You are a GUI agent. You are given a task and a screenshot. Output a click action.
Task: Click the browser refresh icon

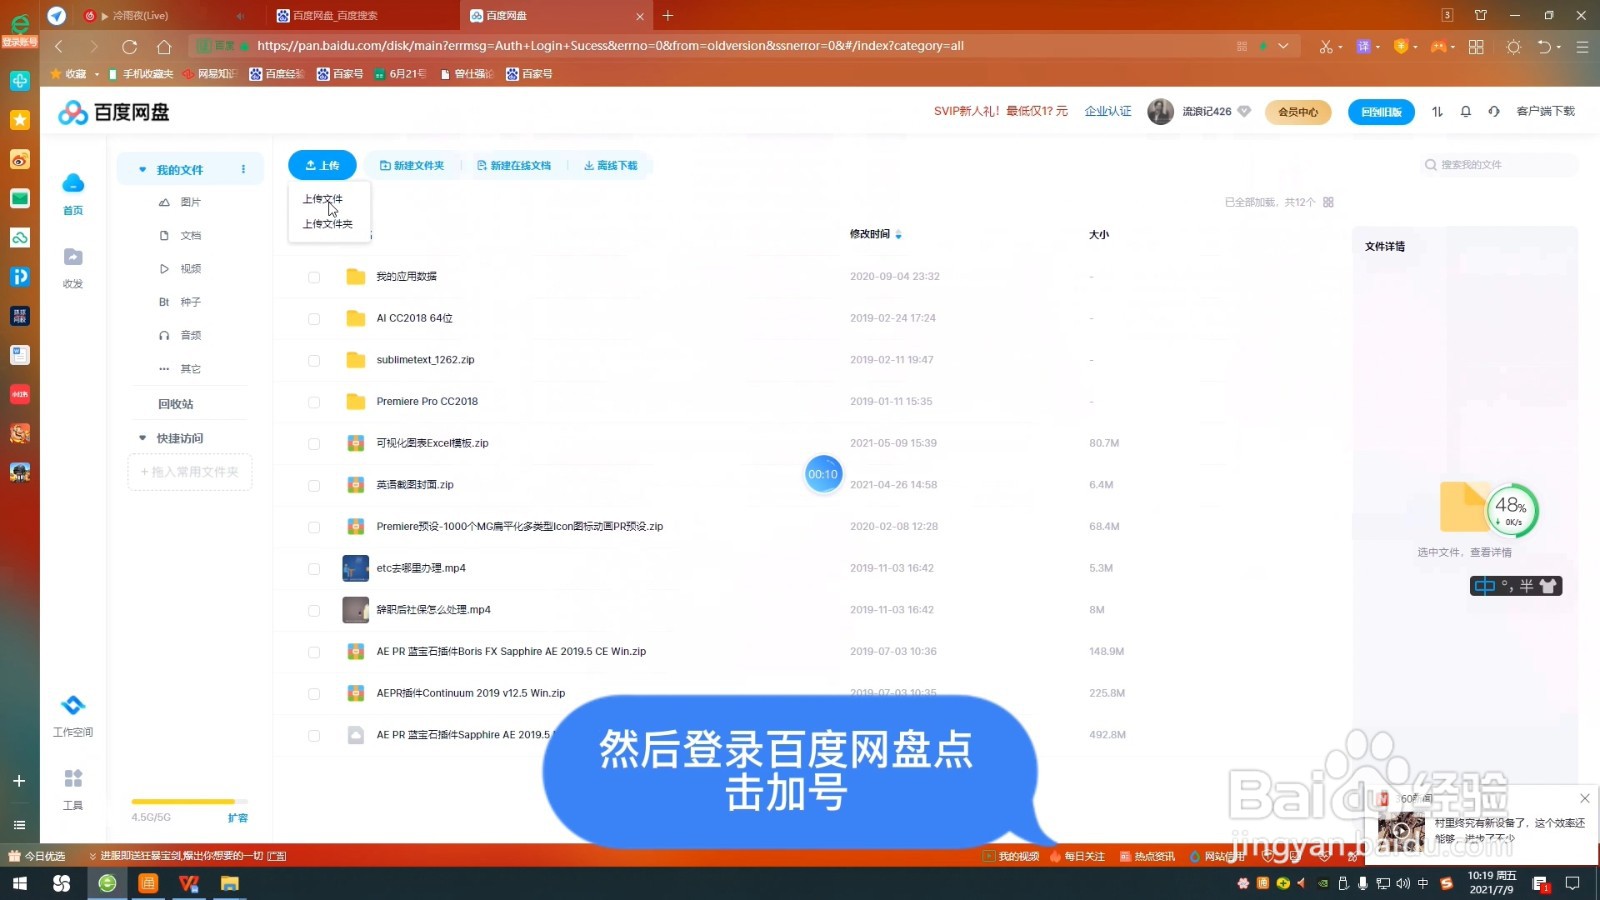point(129,46)
